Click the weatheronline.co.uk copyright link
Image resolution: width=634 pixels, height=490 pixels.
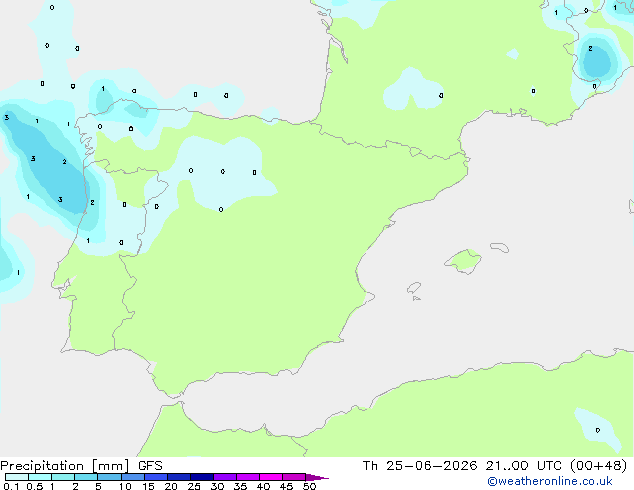click(550, 481)
